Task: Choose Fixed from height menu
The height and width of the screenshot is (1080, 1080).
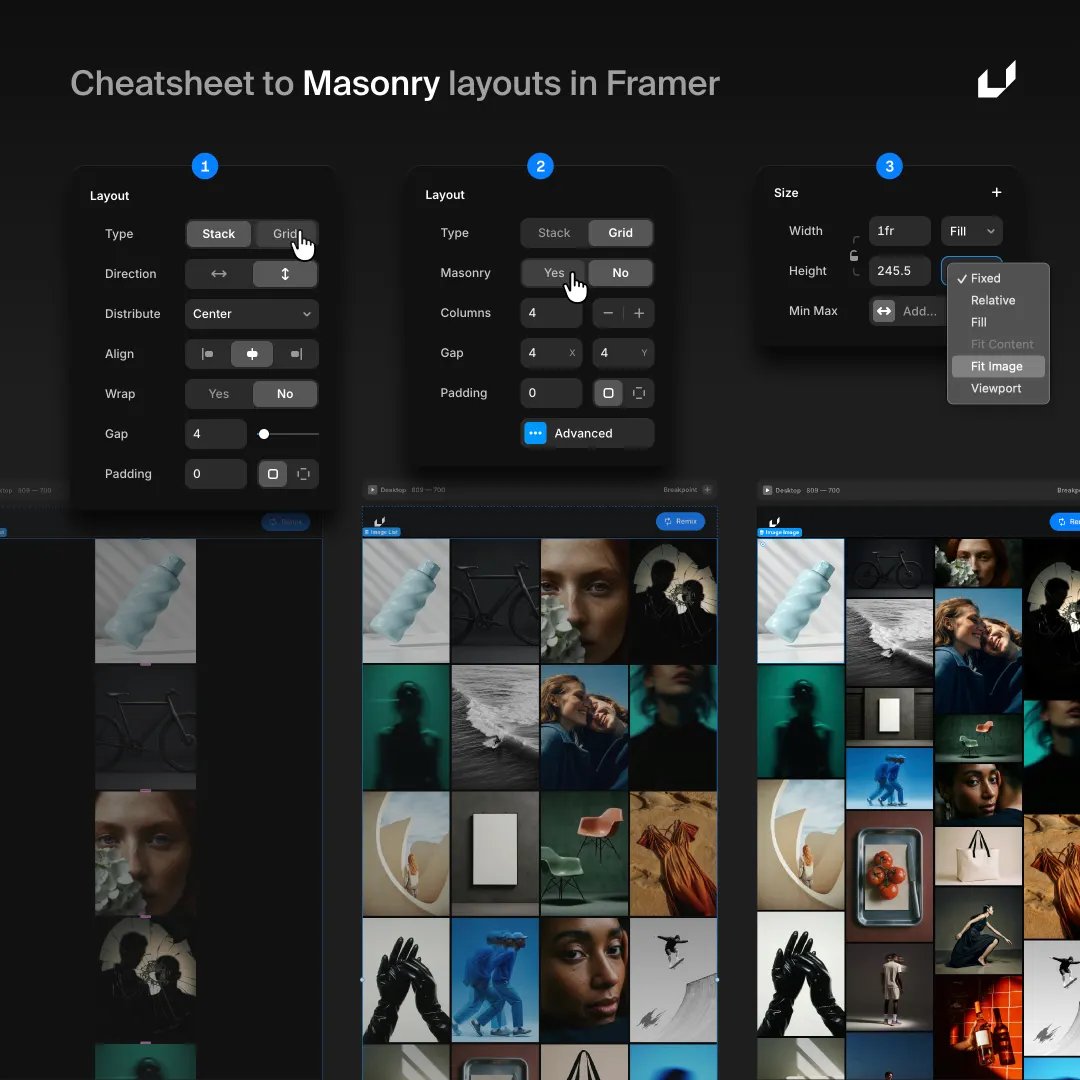Action: [998, 278]
